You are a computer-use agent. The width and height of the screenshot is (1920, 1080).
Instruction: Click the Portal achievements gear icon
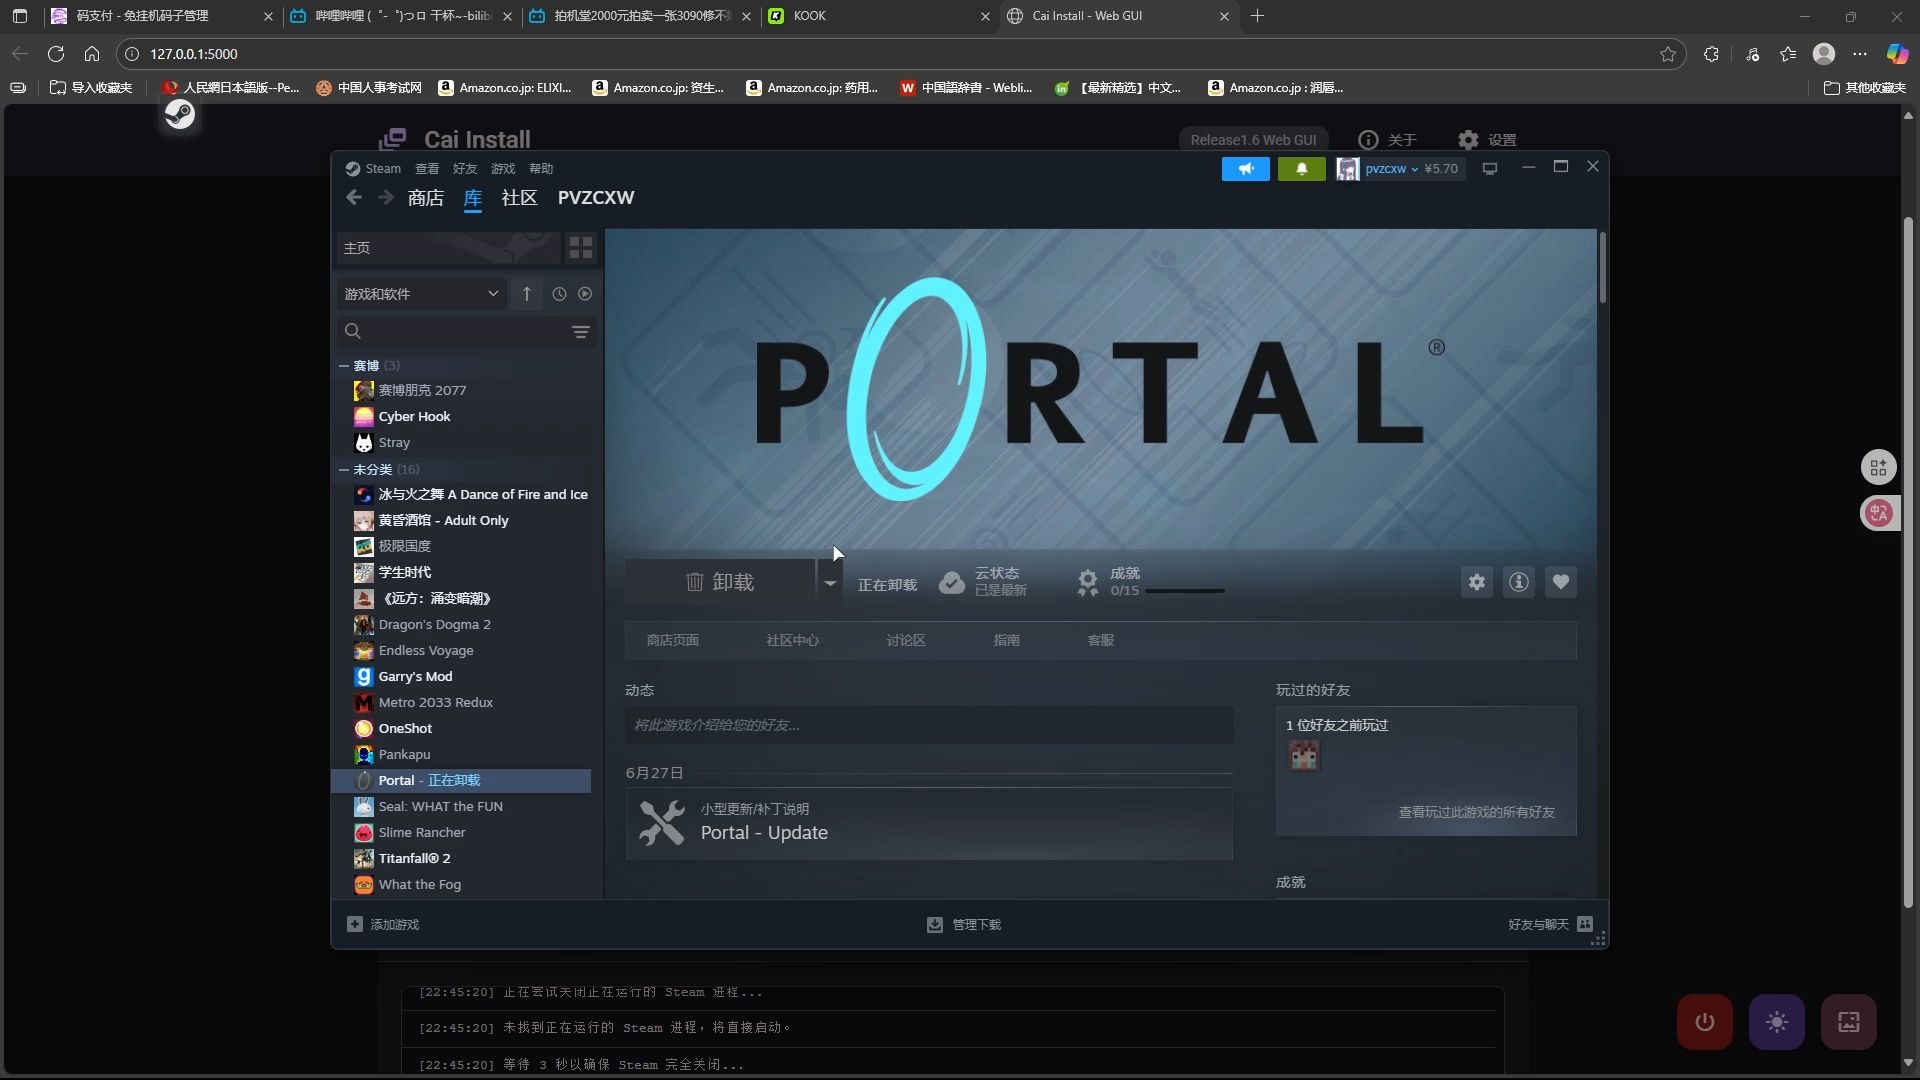[1087, 582]
